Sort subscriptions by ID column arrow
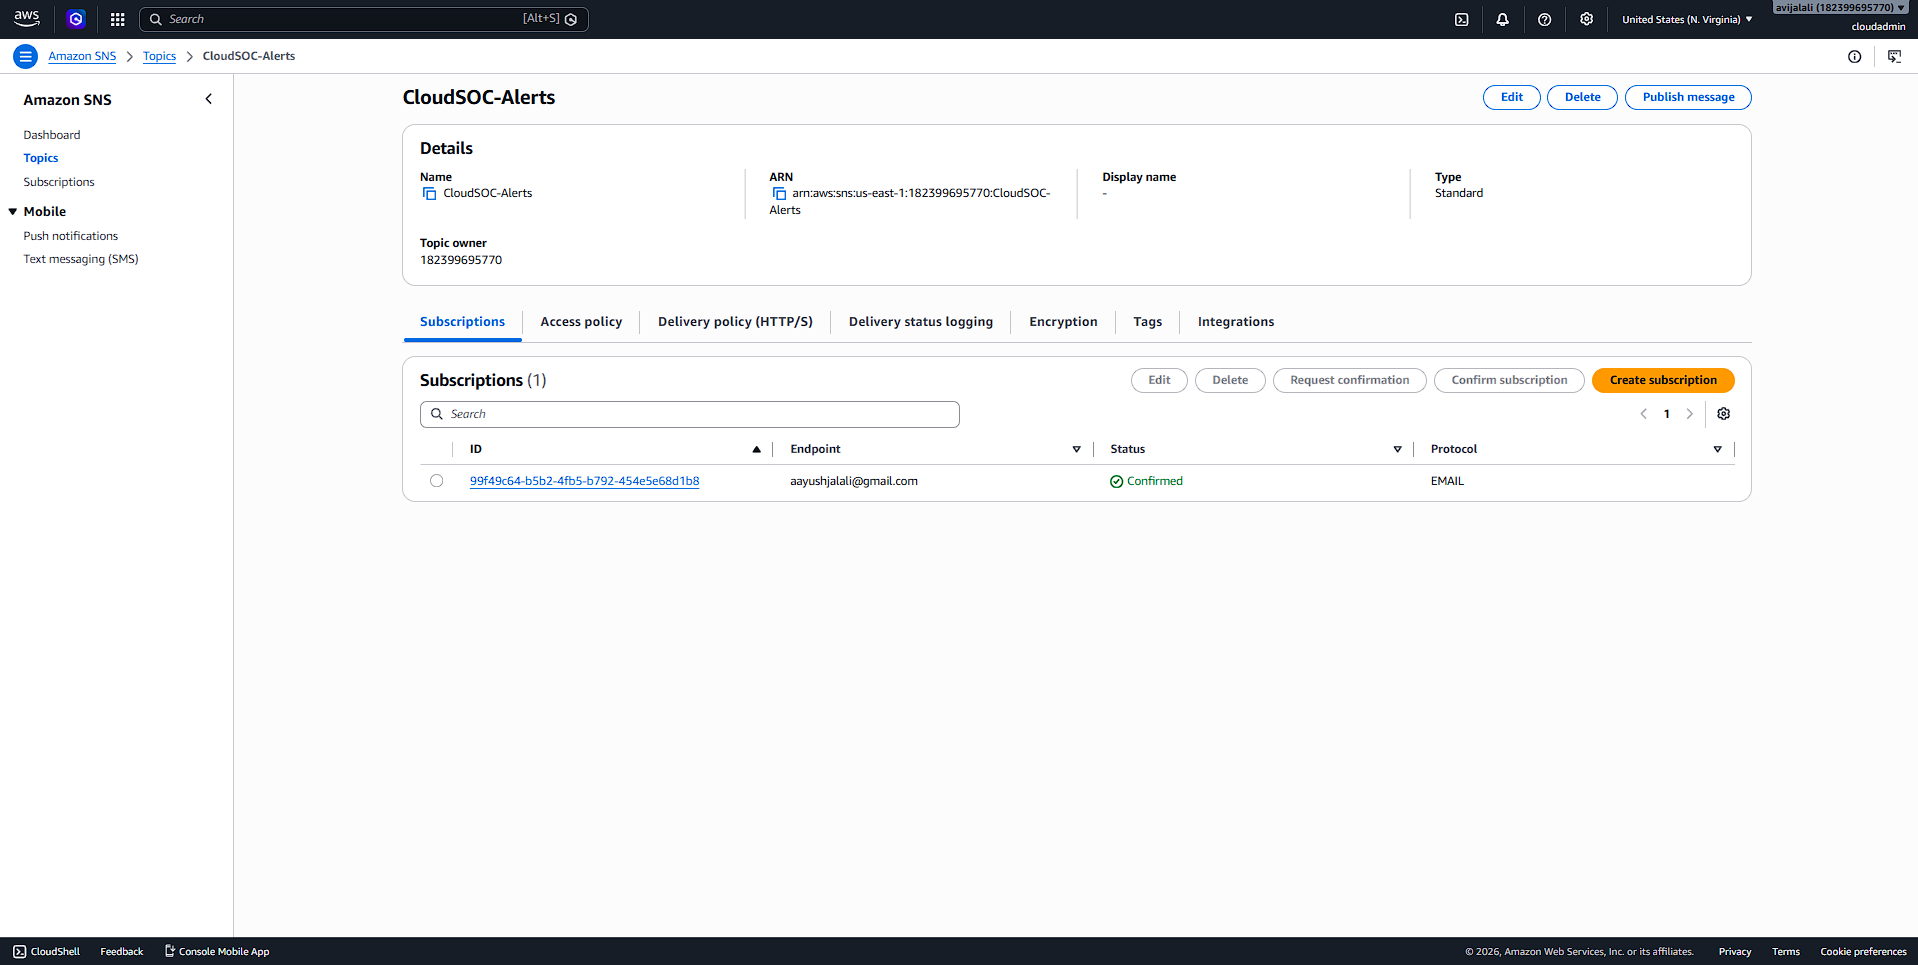The image size is (1918, 965). (757, 450)
